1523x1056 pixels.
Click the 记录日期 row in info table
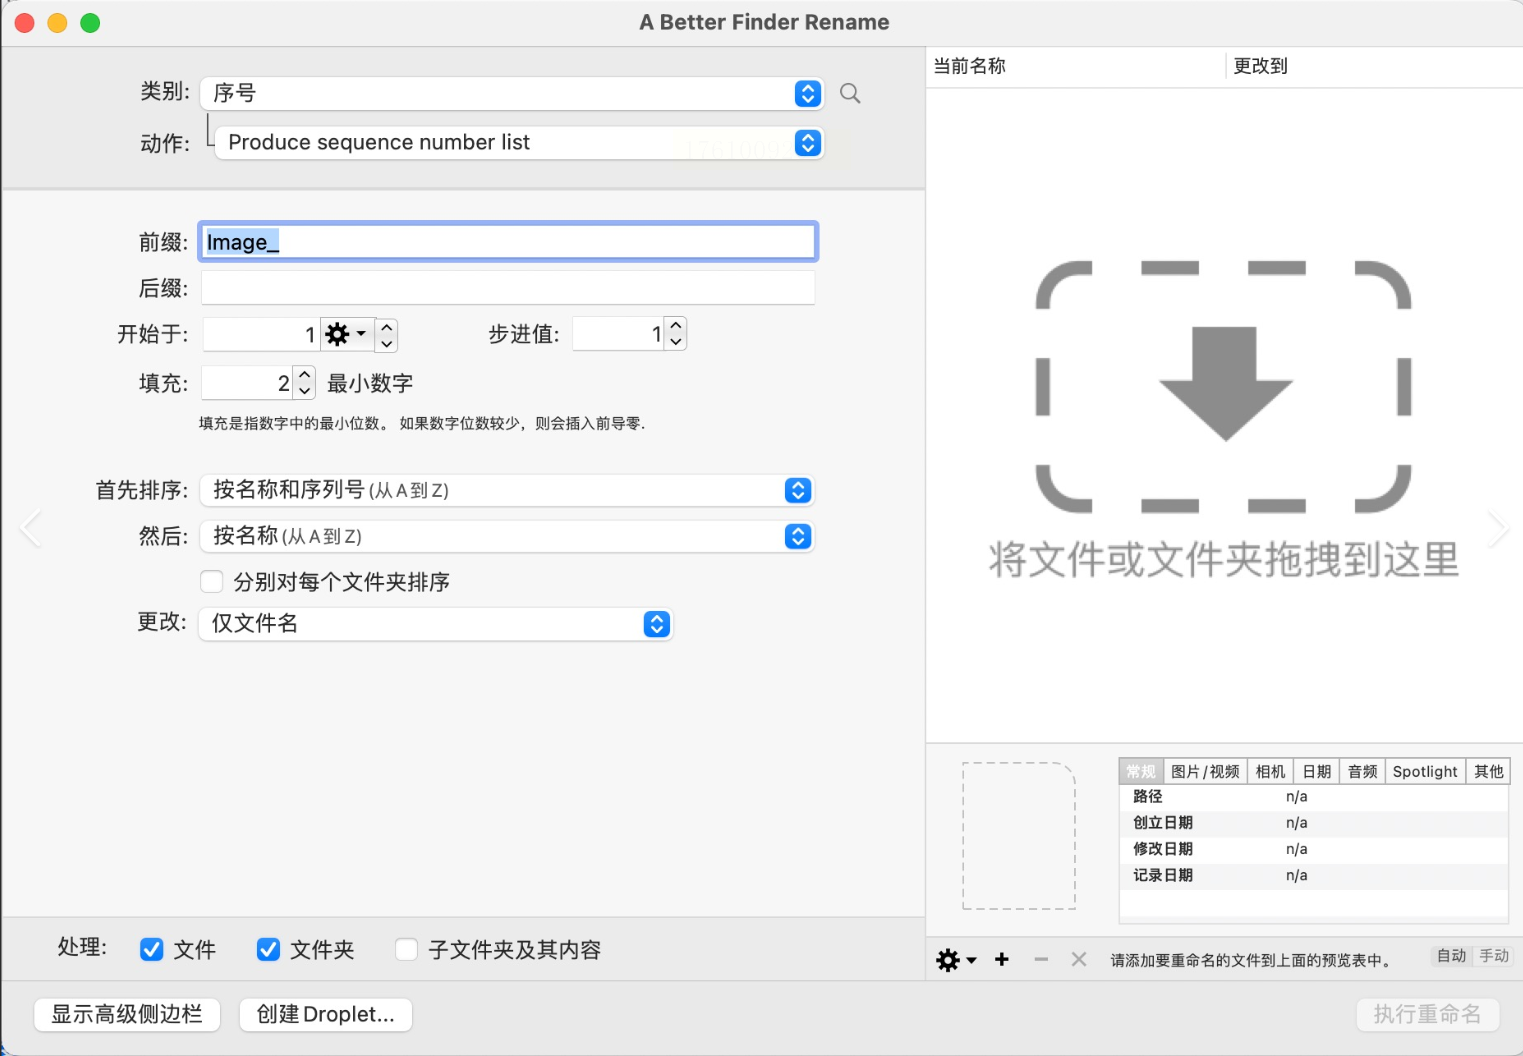[x=1314, y=875]
